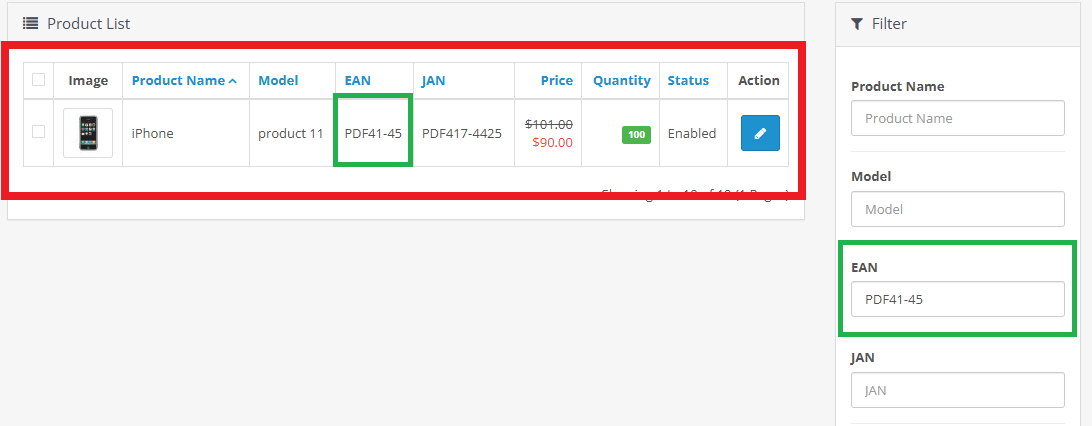Sort the list by Model column
Screen dimensions: 1092x426
278,81
